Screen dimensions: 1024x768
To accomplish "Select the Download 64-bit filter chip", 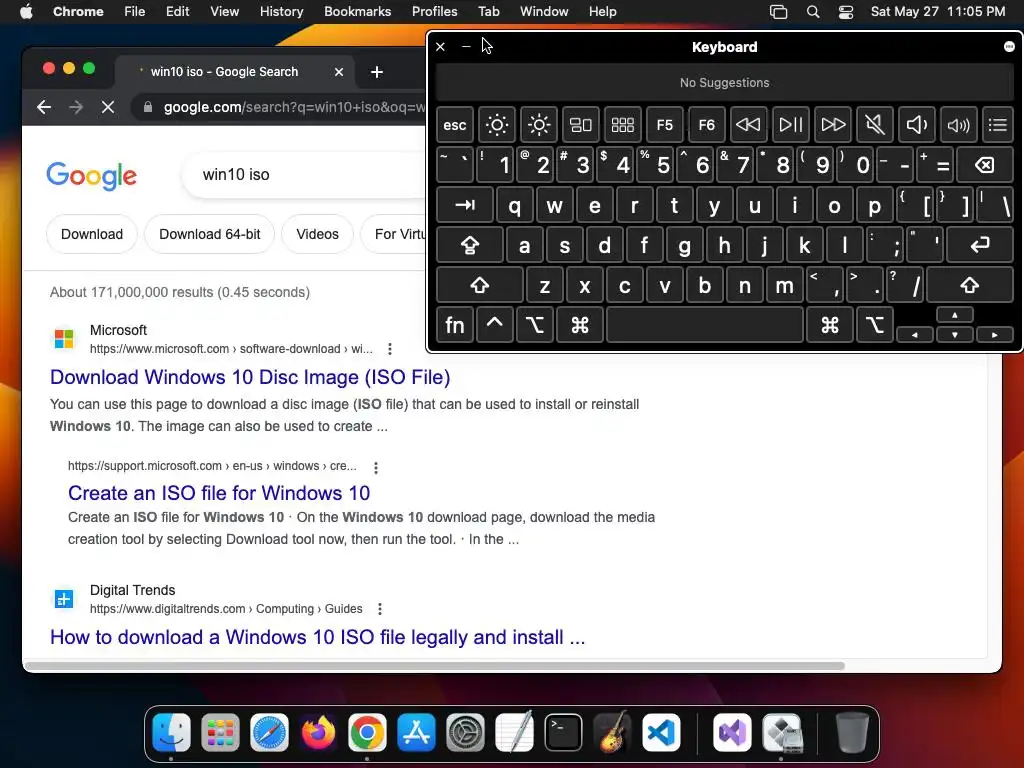I will 210,234.
